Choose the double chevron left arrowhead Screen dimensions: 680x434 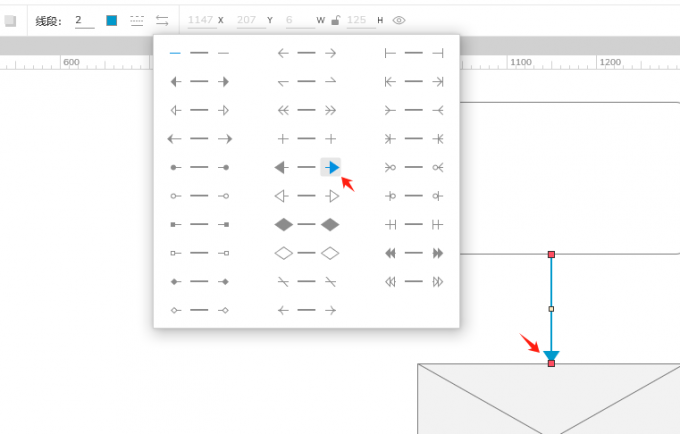[x=283, y=110]
